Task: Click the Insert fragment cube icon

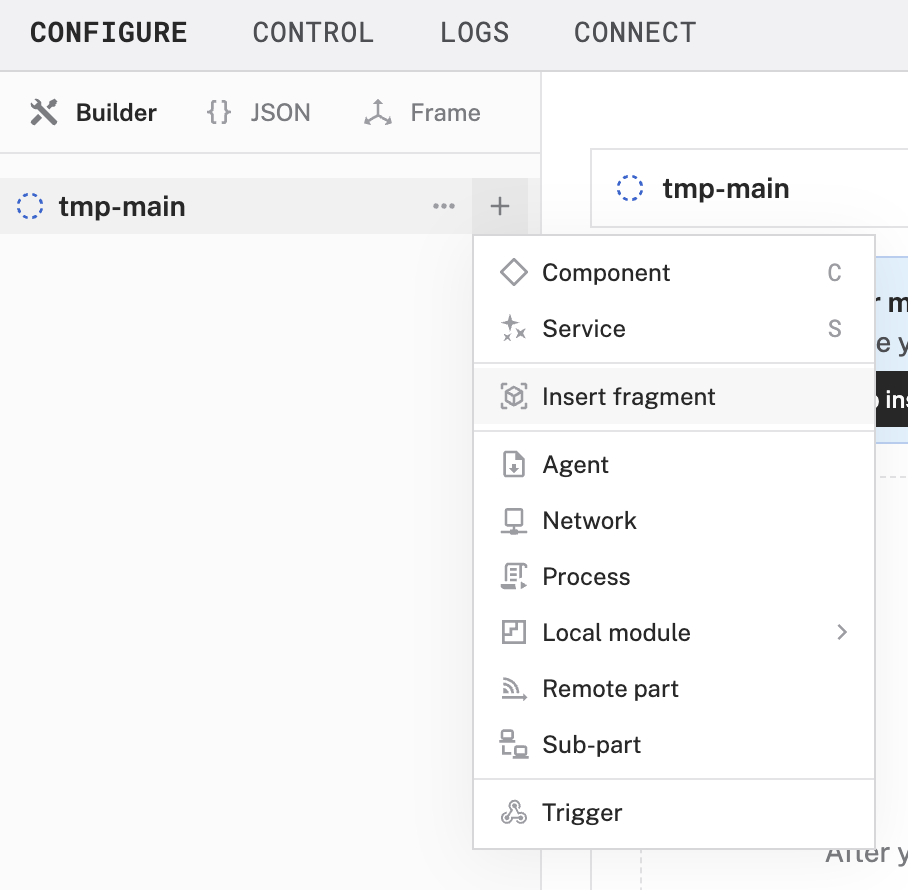Action: coord(513,397)
